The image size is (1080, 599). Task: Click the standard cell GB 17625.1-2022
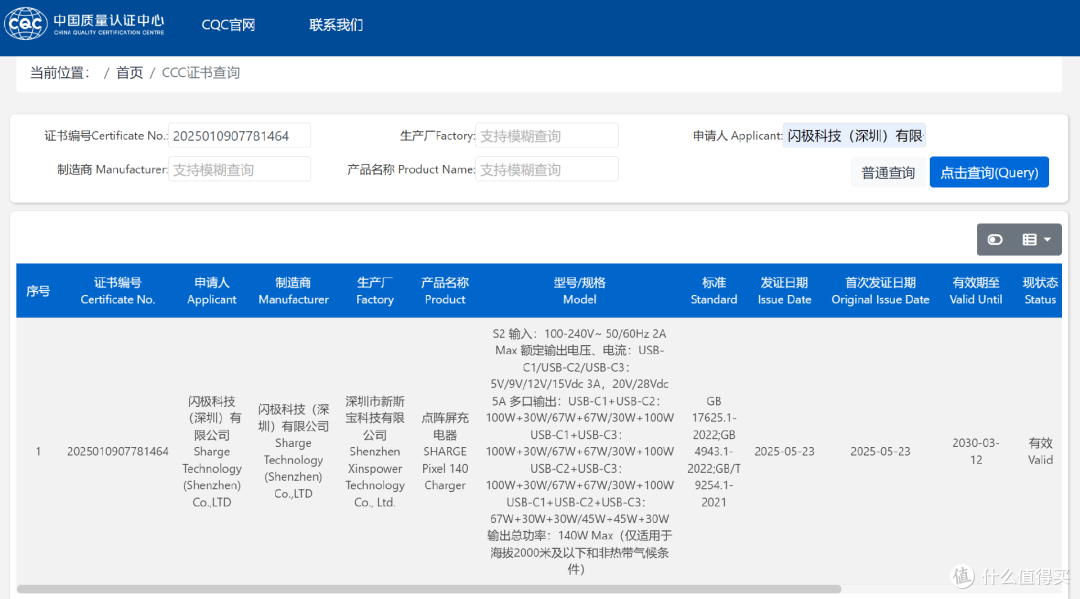714,452
